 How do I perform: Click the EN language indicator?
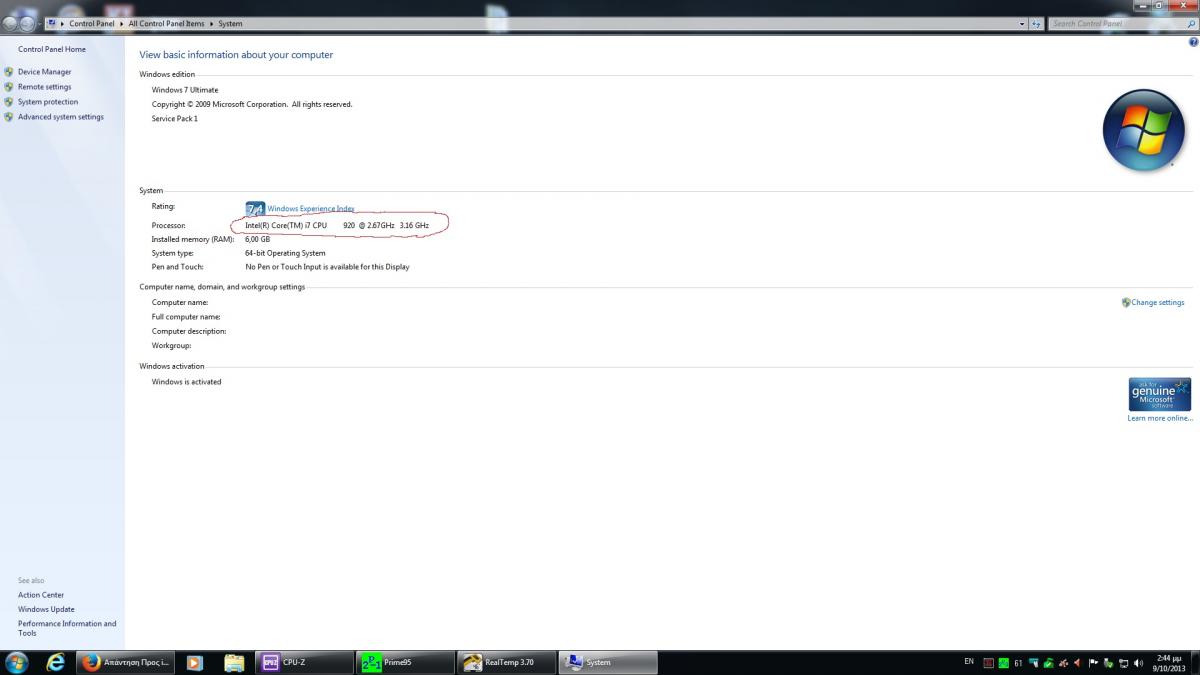(969, 662)
